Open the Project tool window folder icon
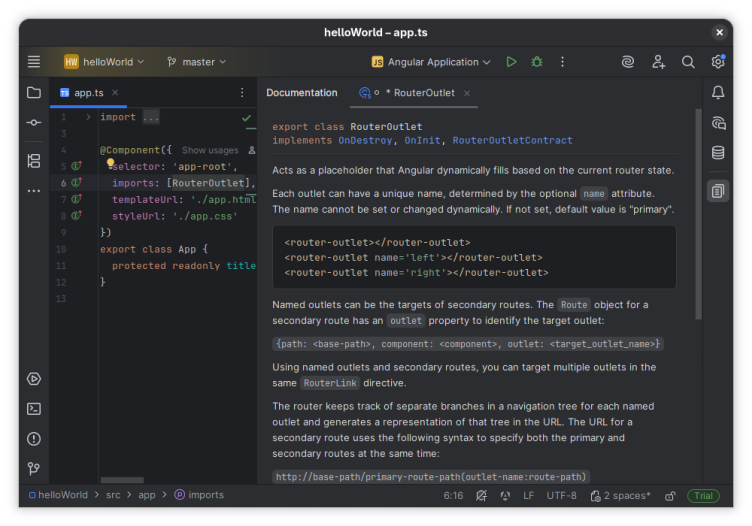The height and width of the screenshot is (526, 752). [x=34, y=93]
